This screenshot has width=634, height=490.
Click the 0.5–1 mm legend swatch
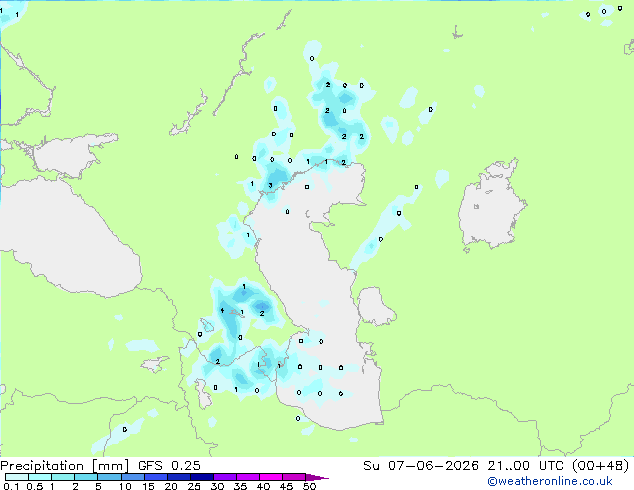[x=40, y=477]
